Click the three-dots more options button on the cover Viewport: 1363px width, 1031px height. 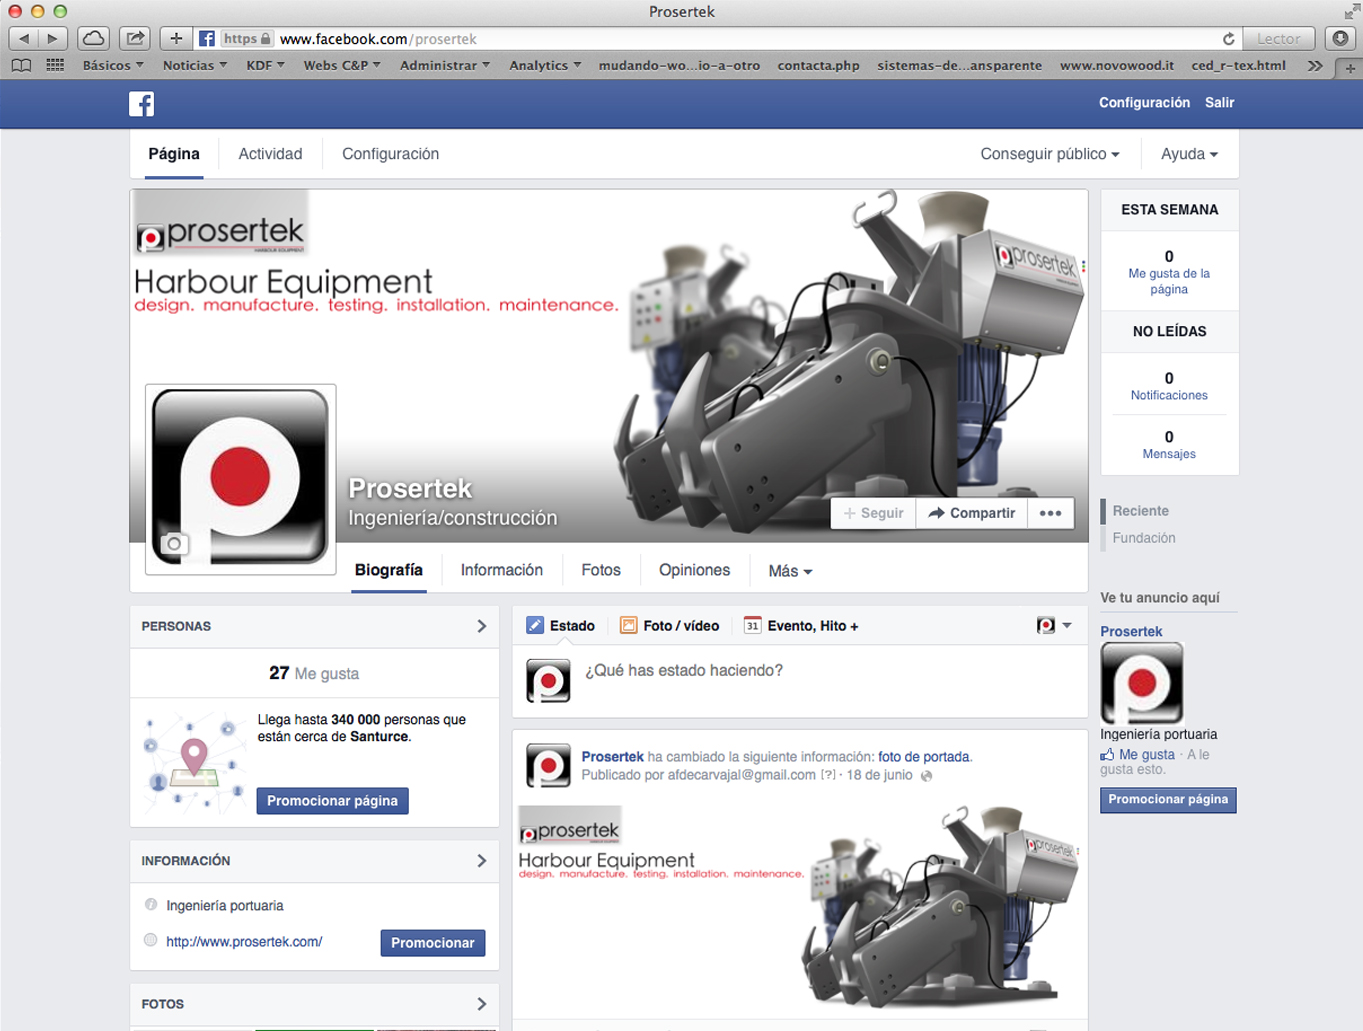pyautogui.click(x=1050, y=513)
